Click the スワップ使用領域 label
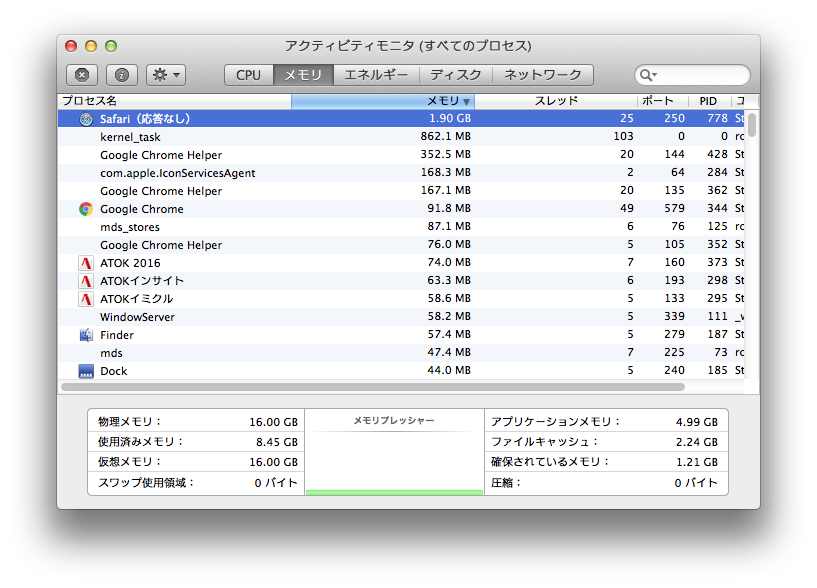This screenshot has height=588, width=817. pos(146,483)
